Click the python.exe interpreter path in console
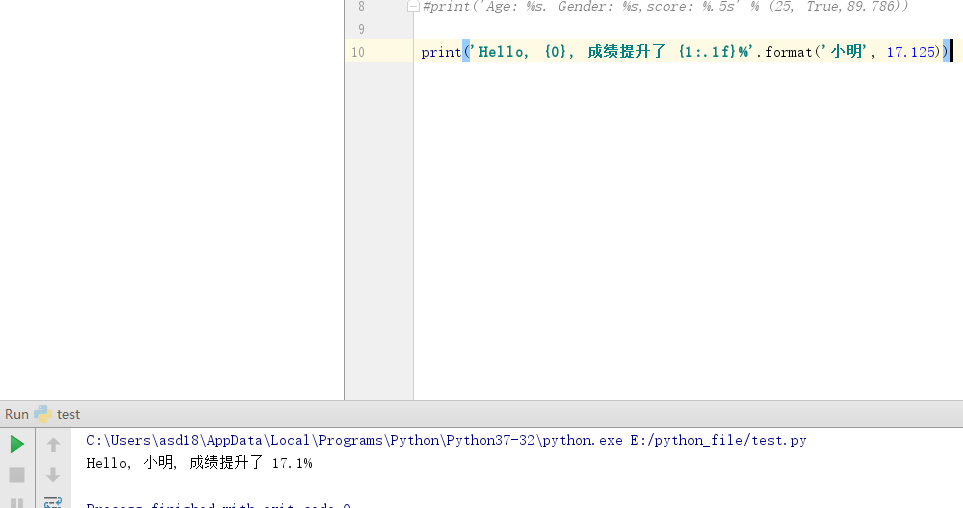The height and width of the screenshot is (508, 963). tap(354, 440)
